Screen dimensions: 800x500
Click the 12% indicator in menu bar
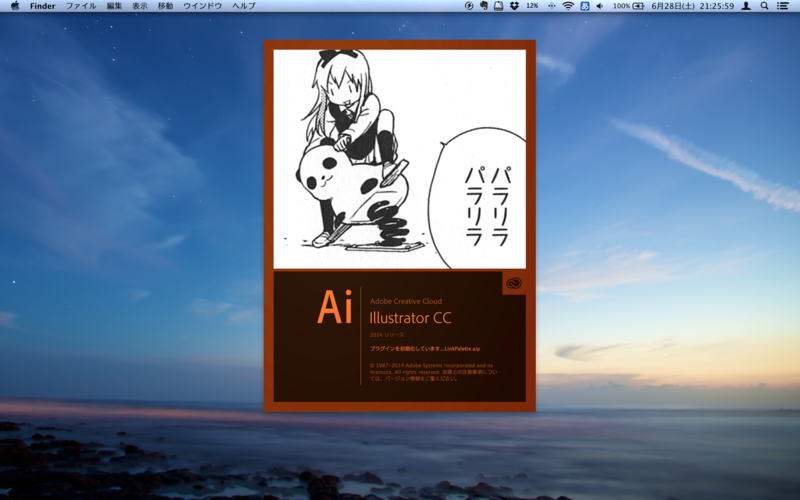coord(532,6)
